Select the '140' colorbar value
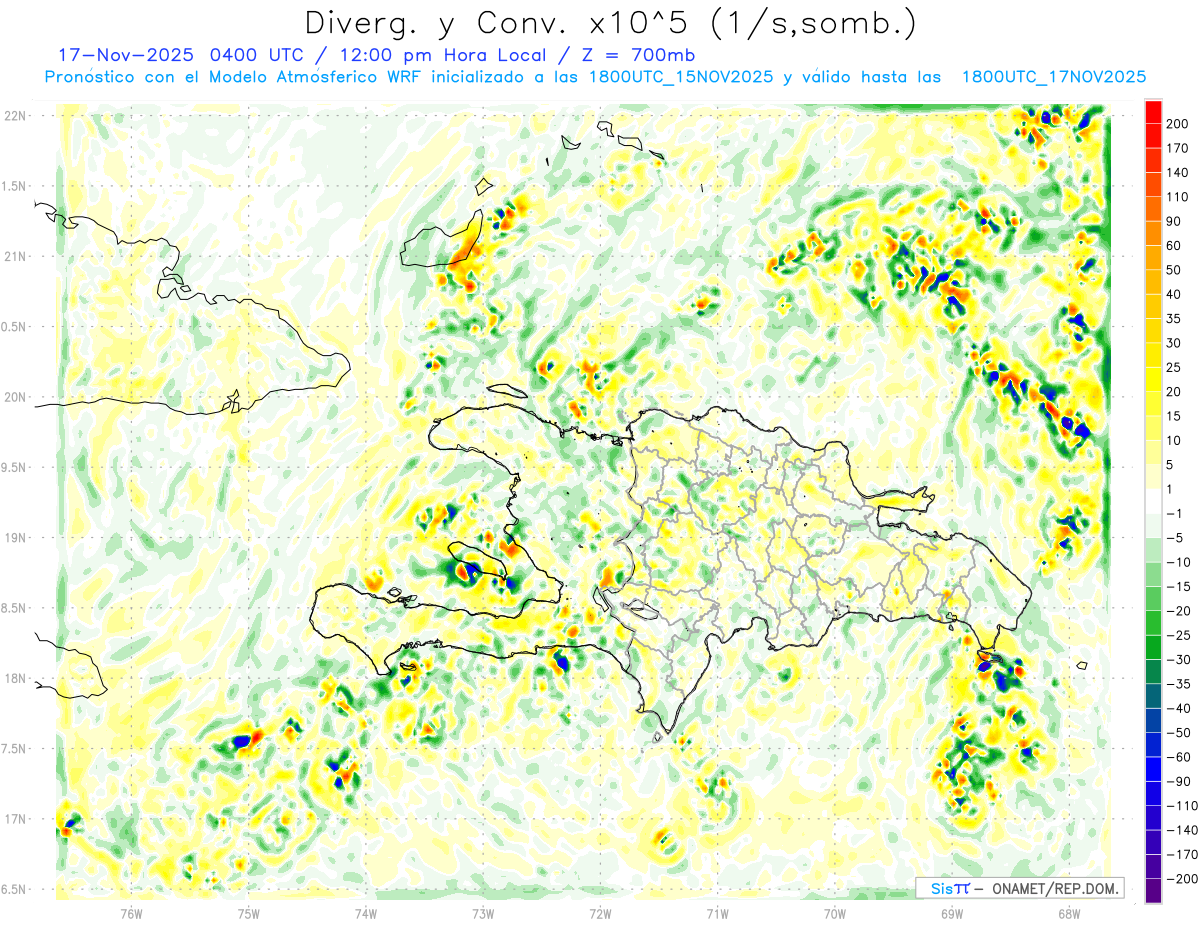The image size is (1200, 927). [1177, 172]
